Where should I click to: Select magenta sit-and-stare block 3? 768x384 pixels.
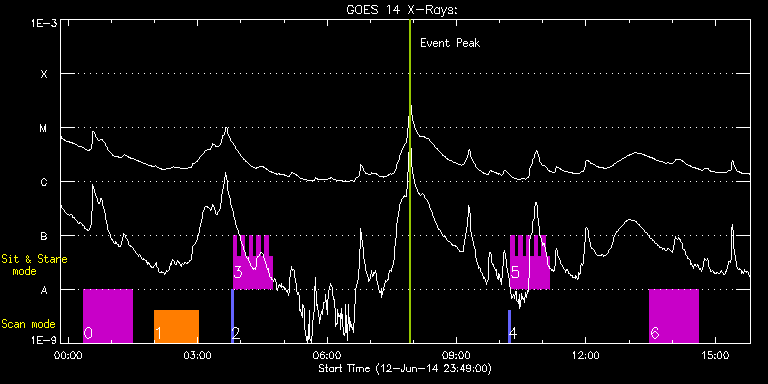point(253,263)
